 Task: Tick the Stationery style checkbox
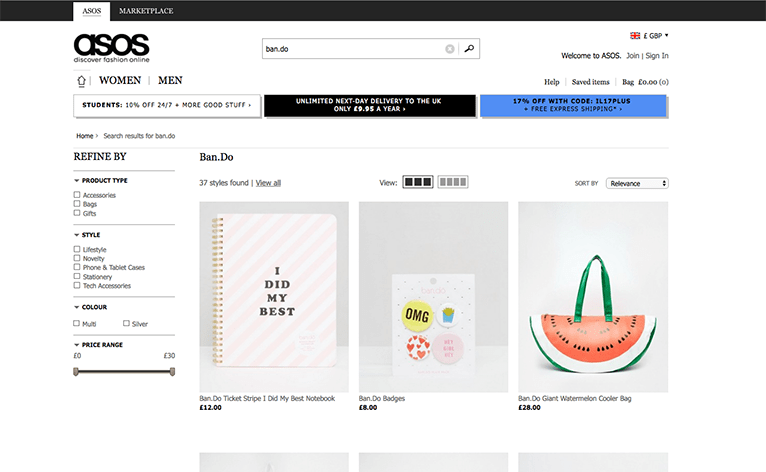[x=78, y=277]
